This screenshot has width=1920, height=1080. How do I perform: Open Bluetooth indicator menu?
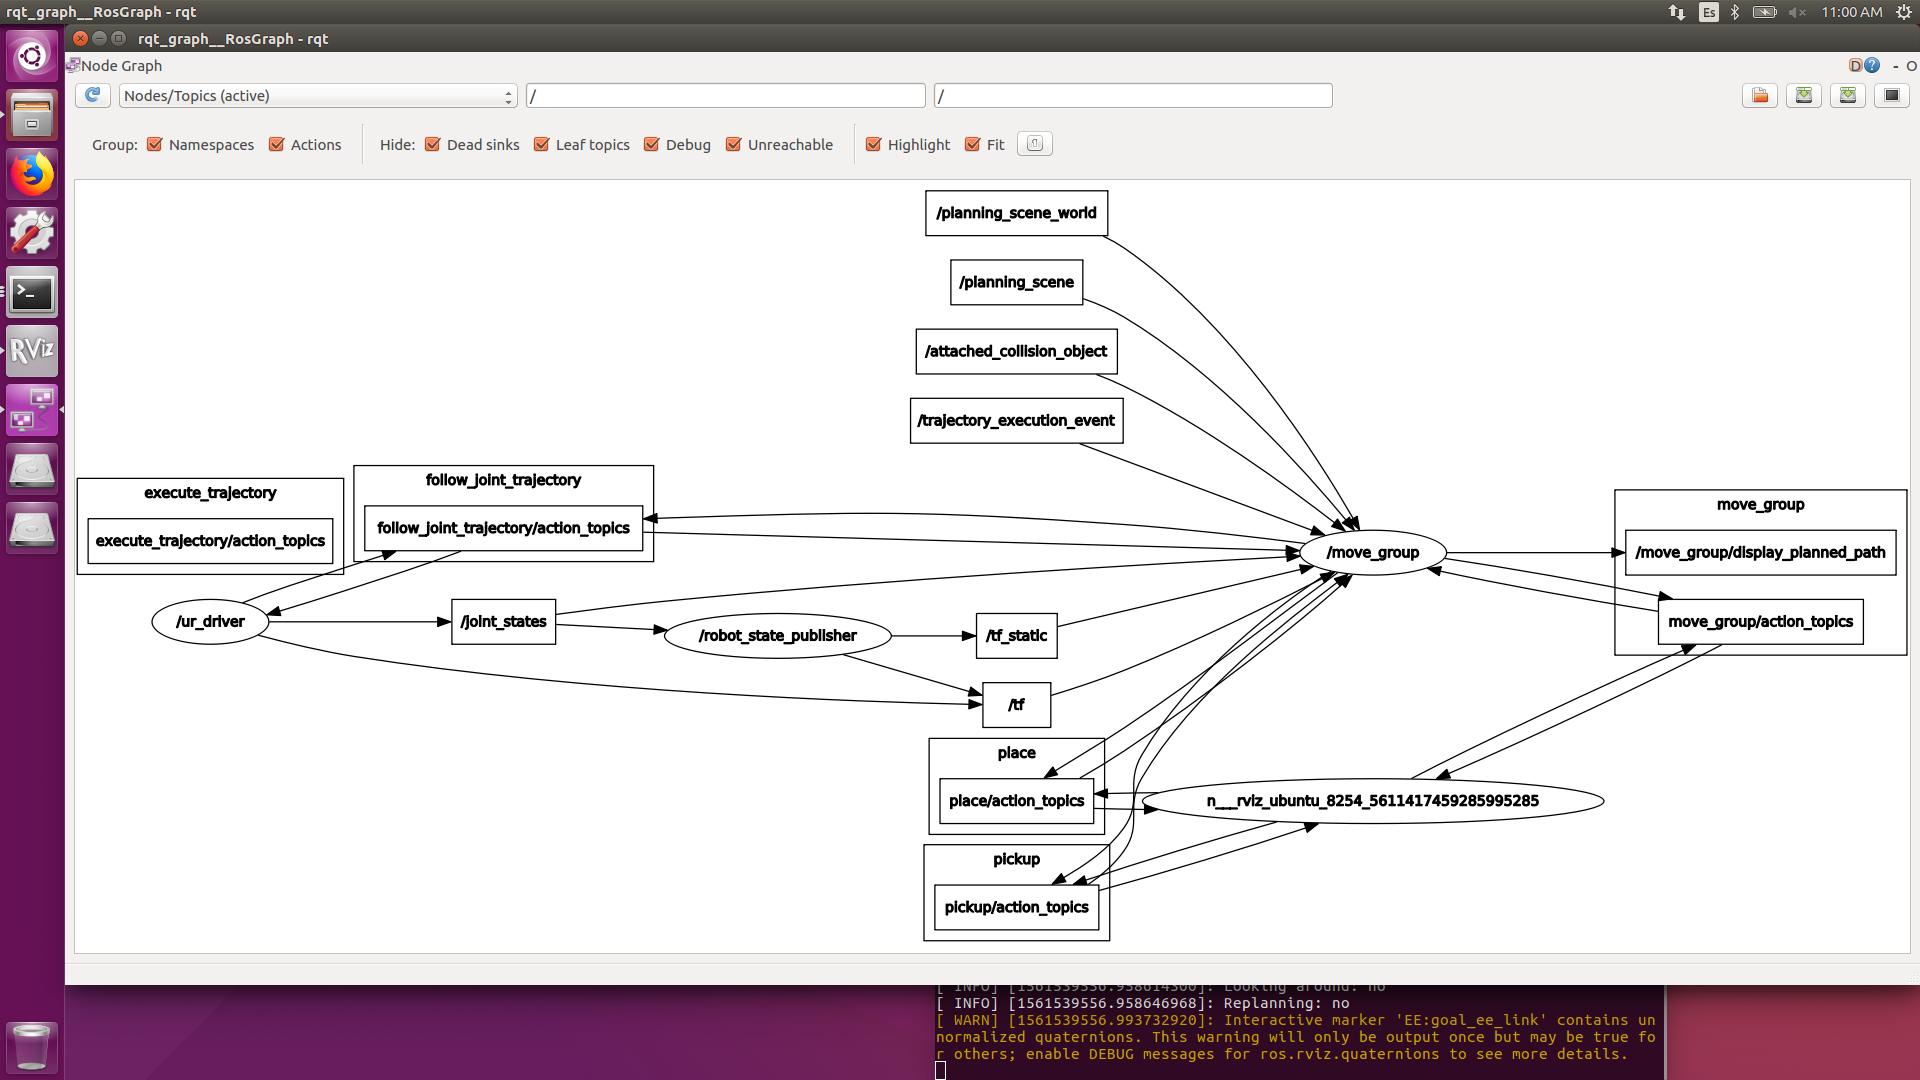1735,12
